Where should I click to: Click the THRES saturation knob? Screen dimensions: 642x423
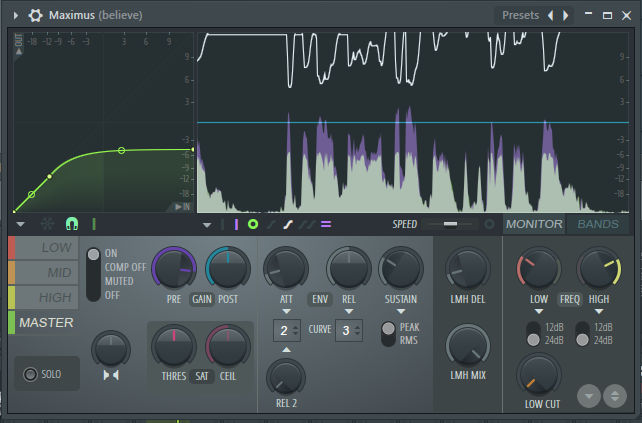click(x=174, y=347)
